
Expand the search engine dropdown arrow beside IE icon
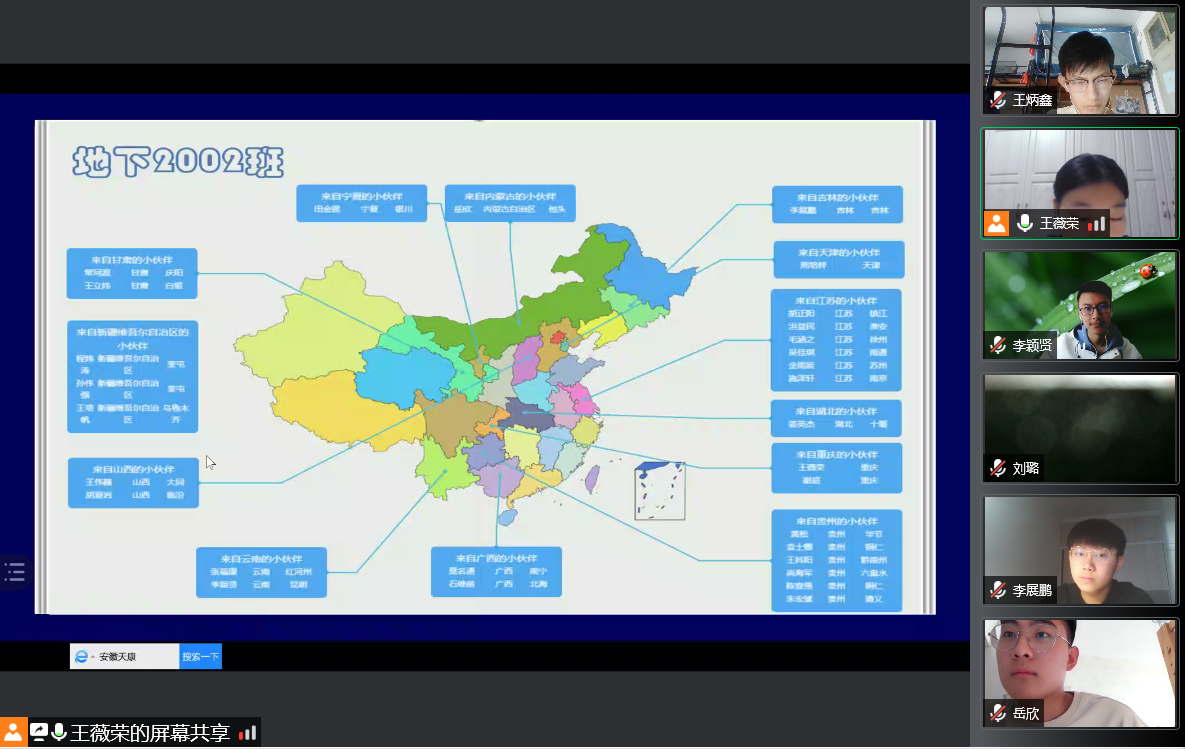pos(92,657)
